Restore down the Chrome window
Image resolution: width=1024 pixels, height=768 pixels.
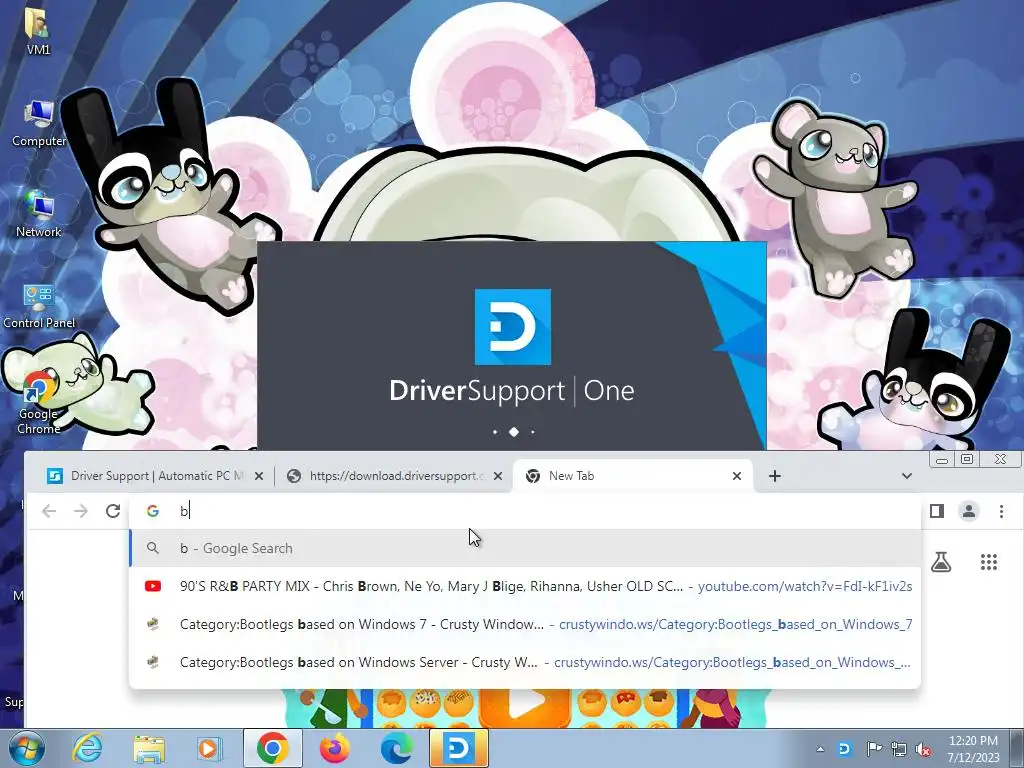[x=967, y=459]
